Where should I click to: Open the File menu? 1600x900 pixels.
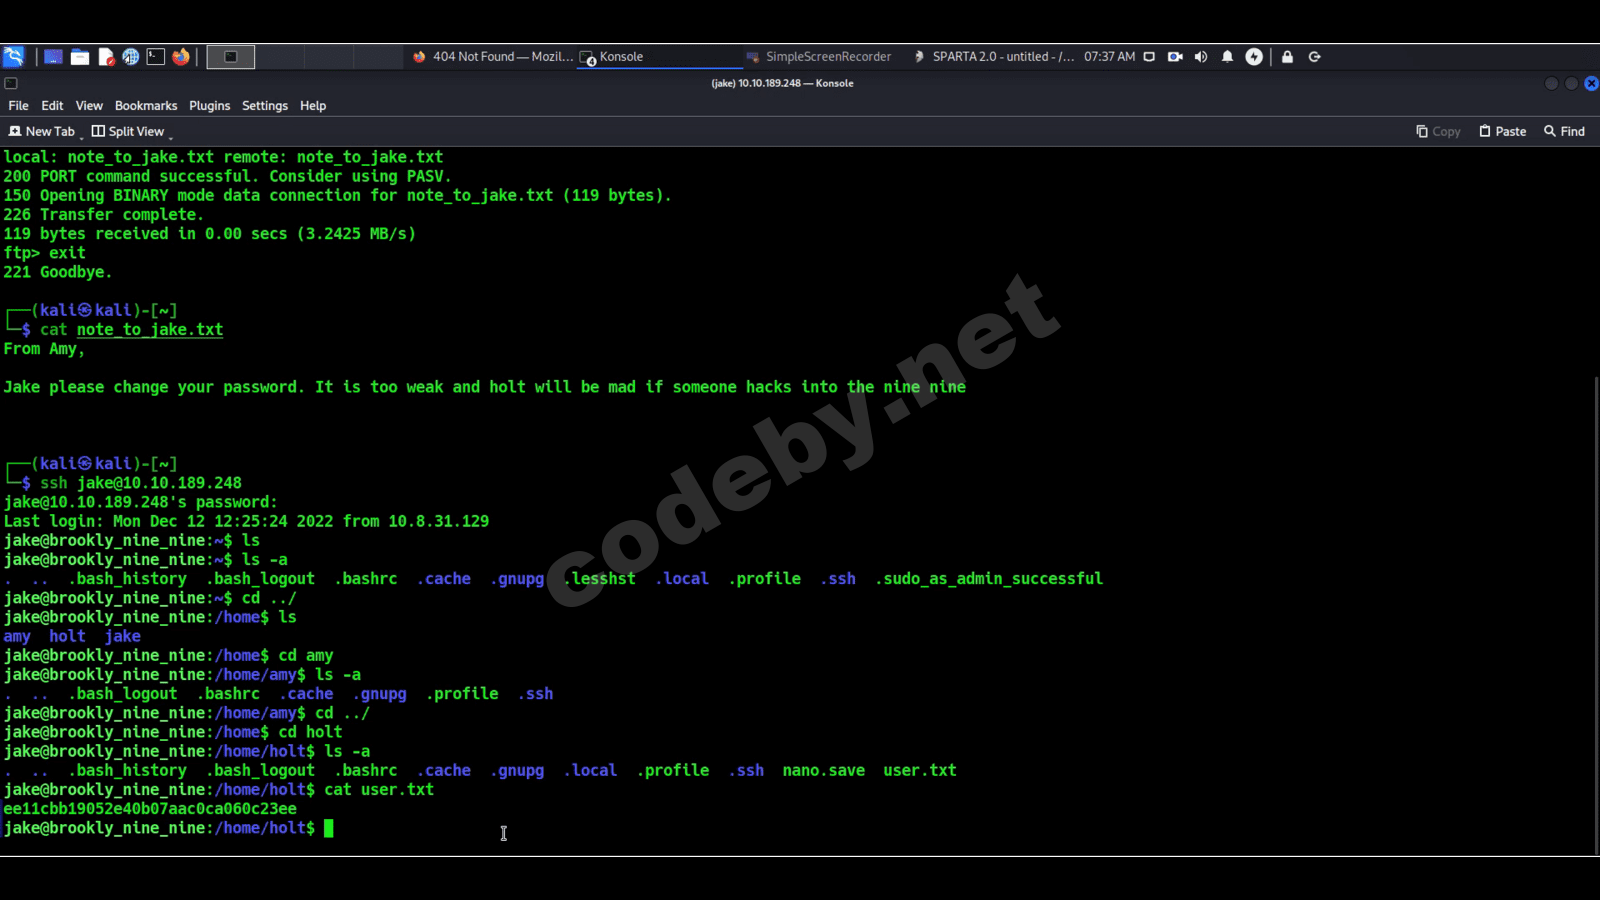[18, 106]
